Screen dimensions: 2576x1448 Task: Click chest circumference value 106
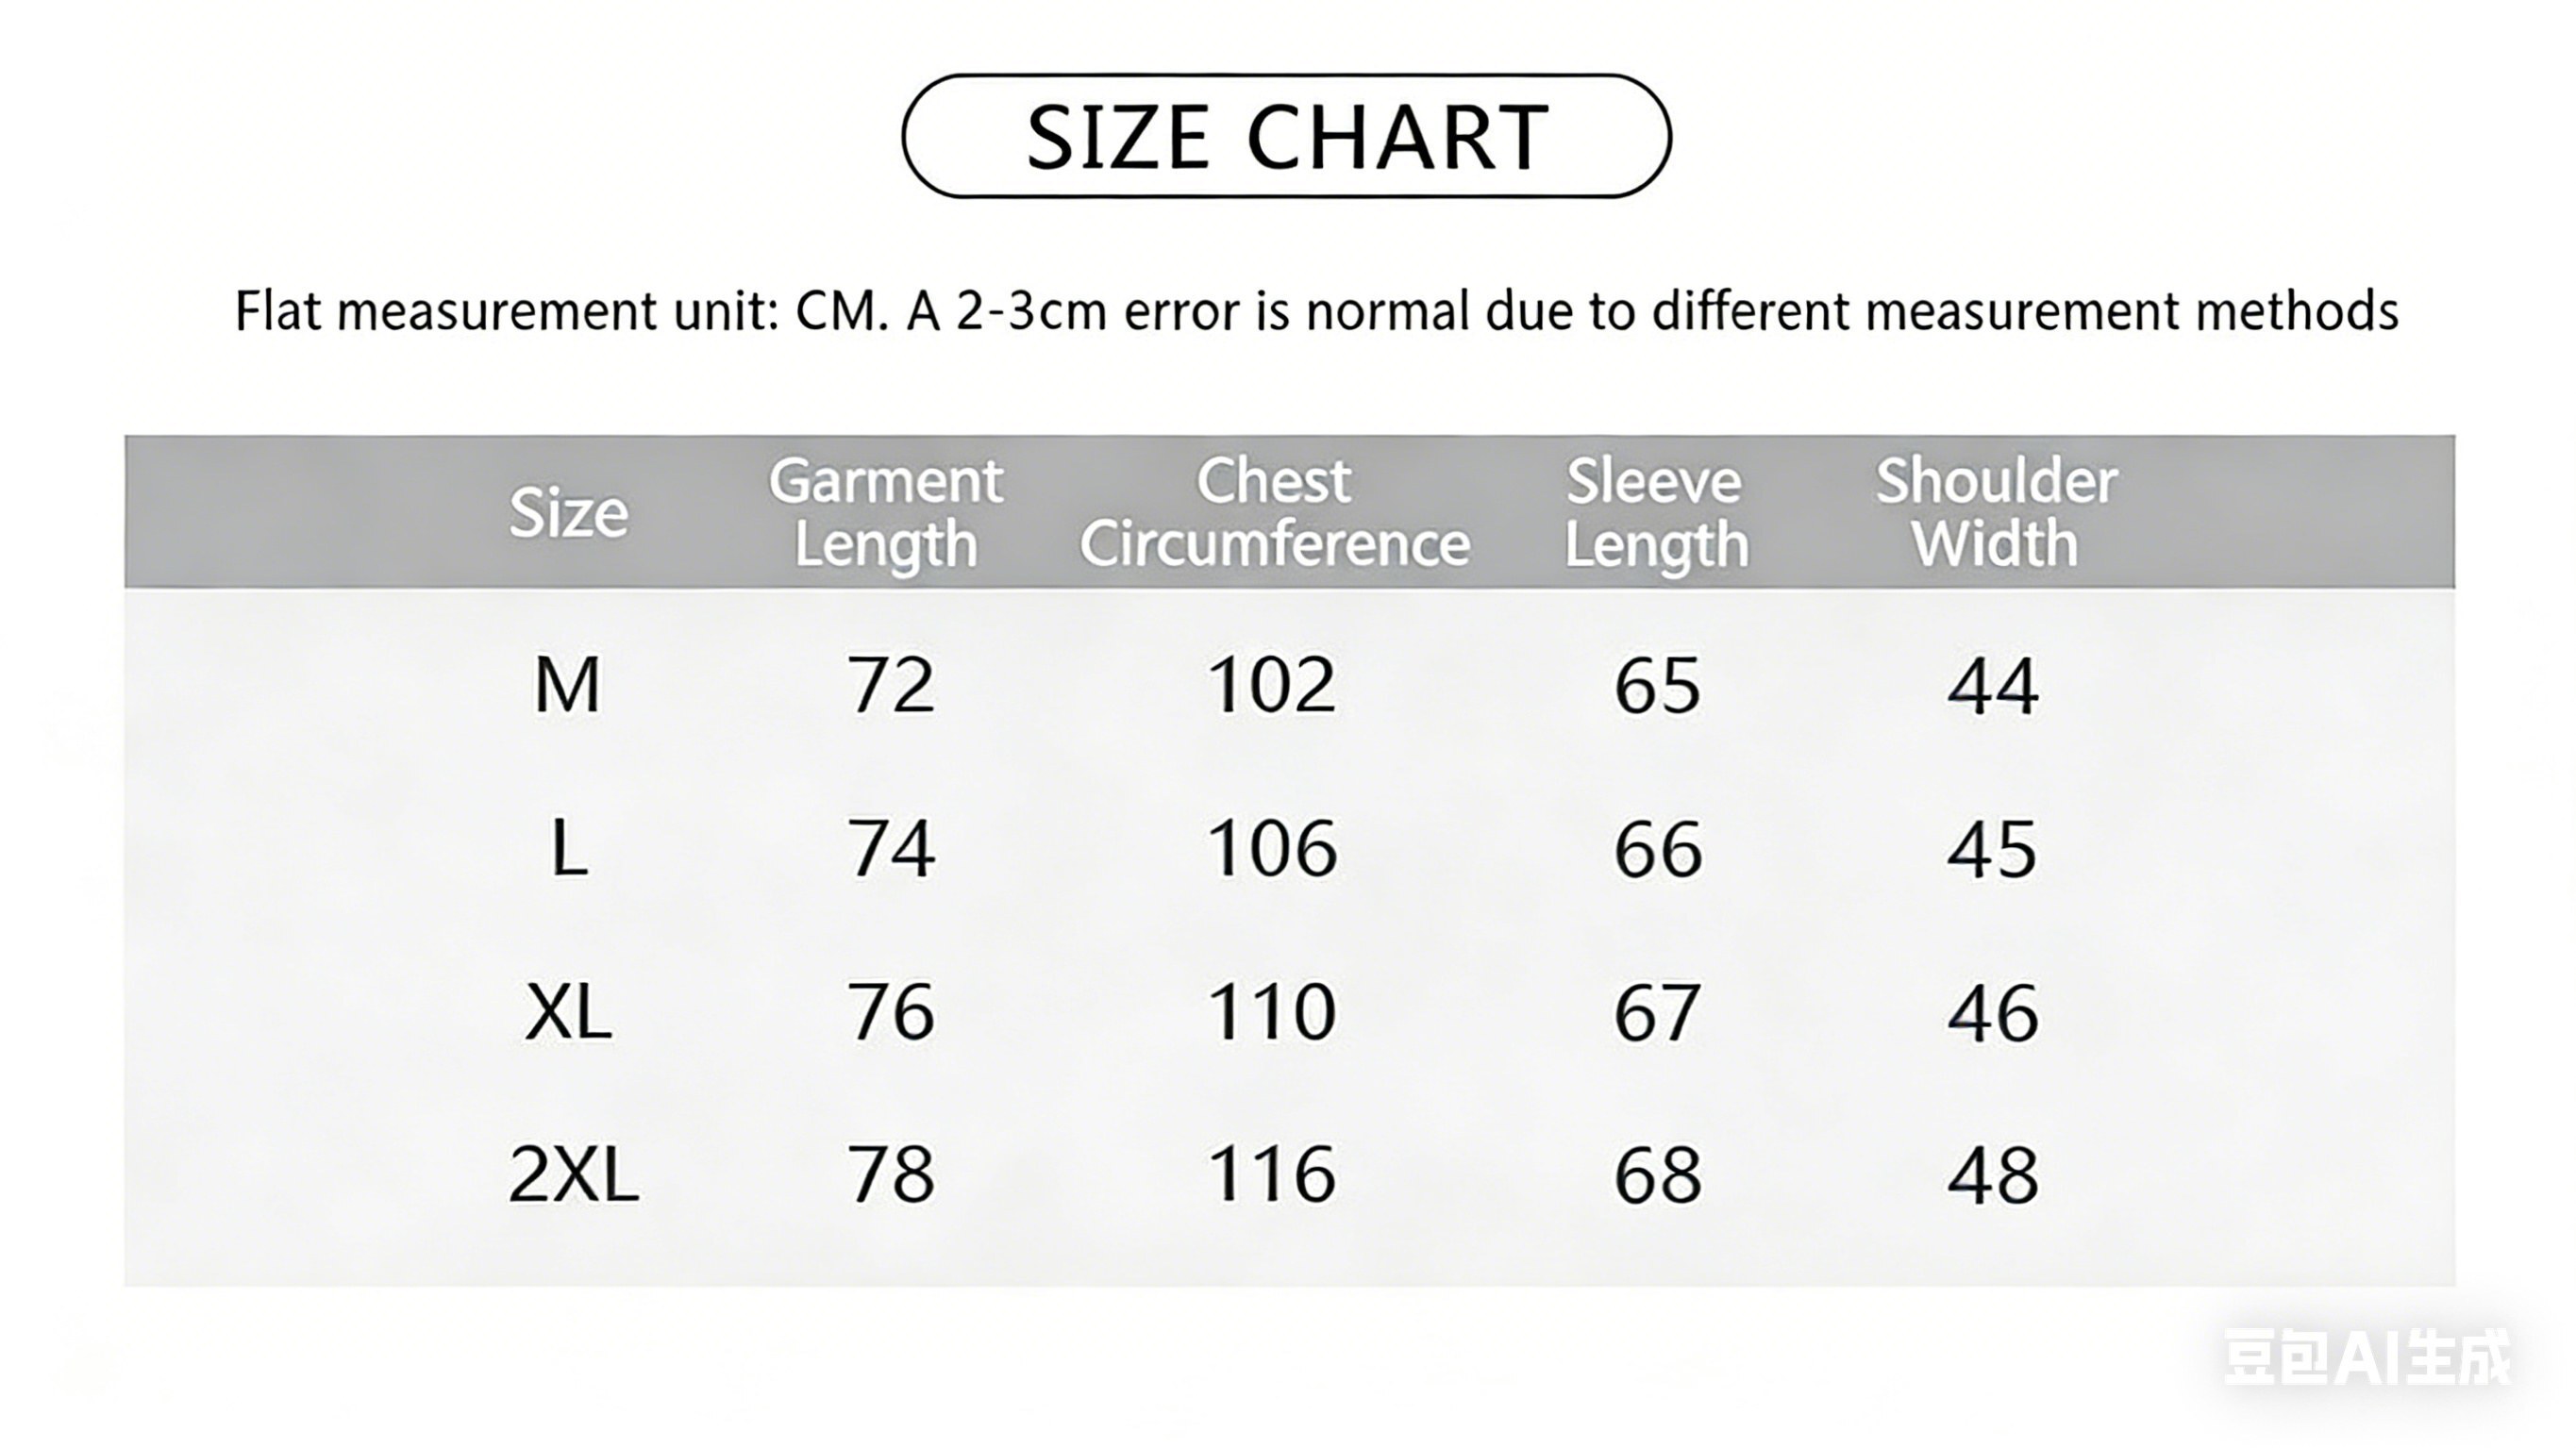tap(1272, 849)
